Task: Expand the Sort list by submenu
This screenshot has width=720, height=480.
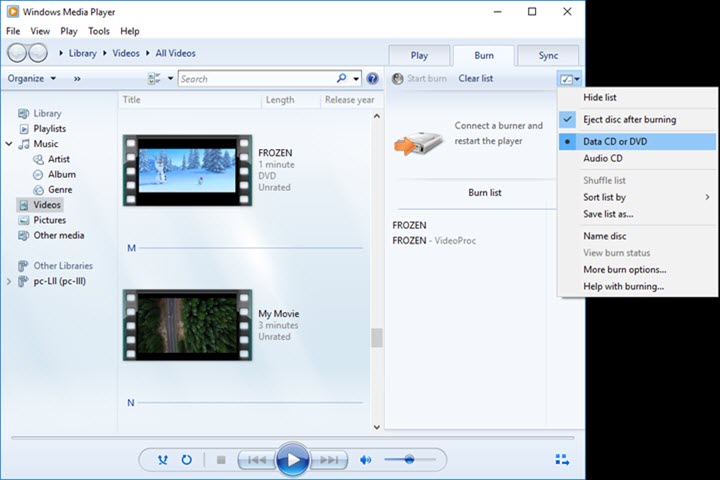Action: (605, 198)
